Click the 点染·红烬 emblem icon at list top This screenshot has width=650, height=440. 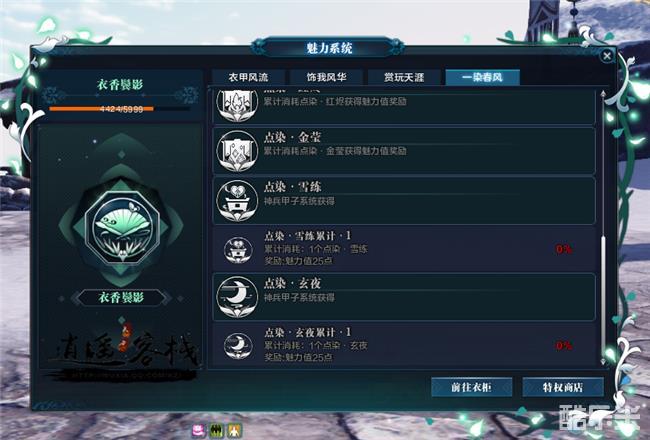click(237, 105)
